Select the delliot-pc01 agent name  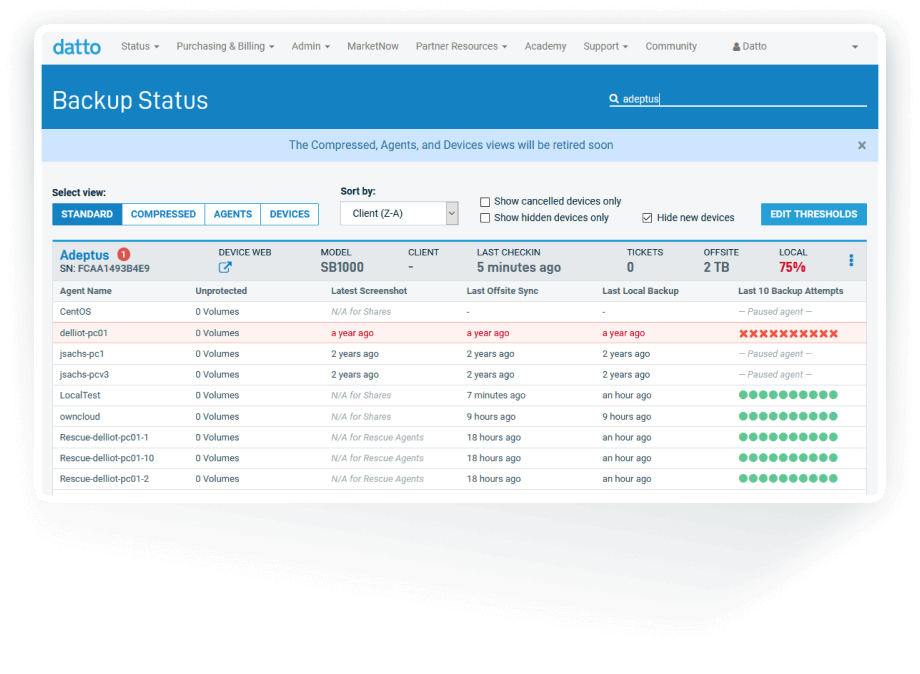[83, 333]
